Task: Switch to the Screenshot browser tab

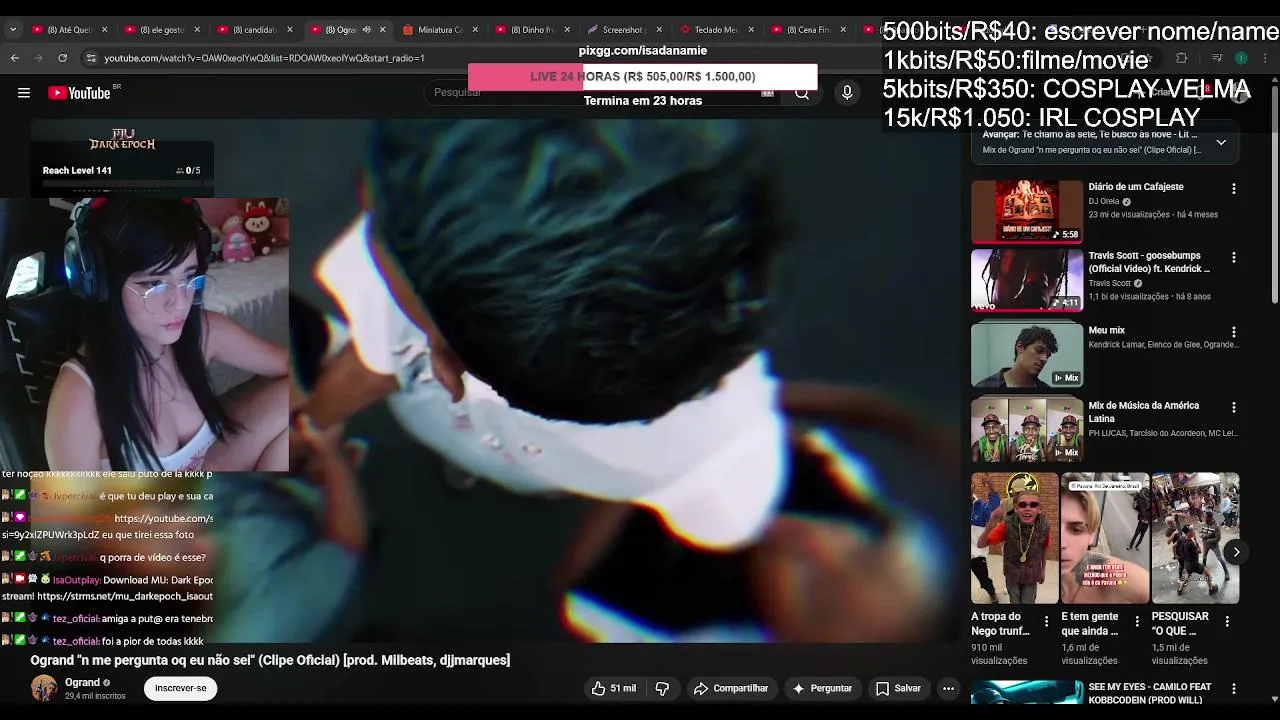Action: [624, 30]
